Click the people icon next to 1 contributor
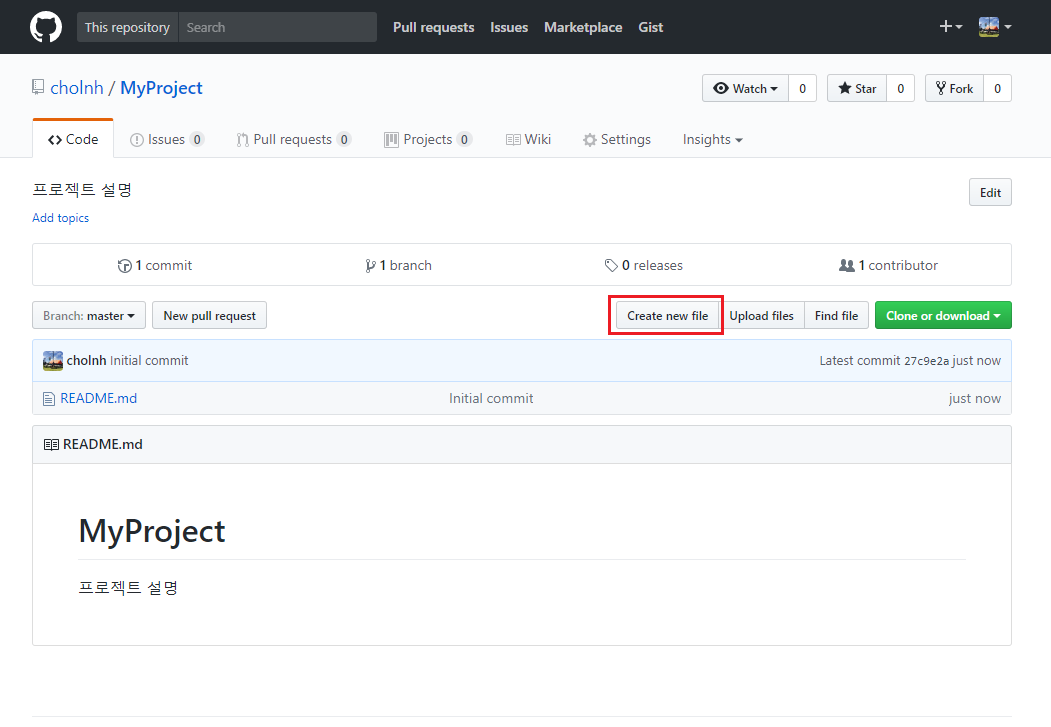The image size is (1051, 727). coord(847,265)
